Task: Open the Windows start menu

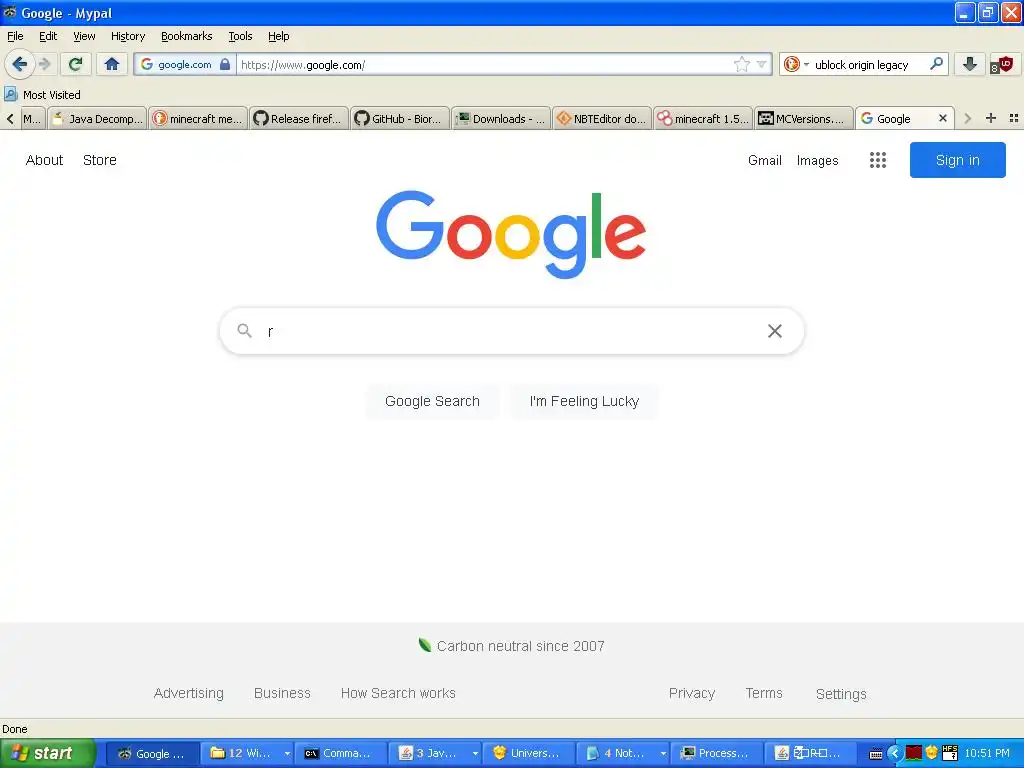Action: coord(47,754)
